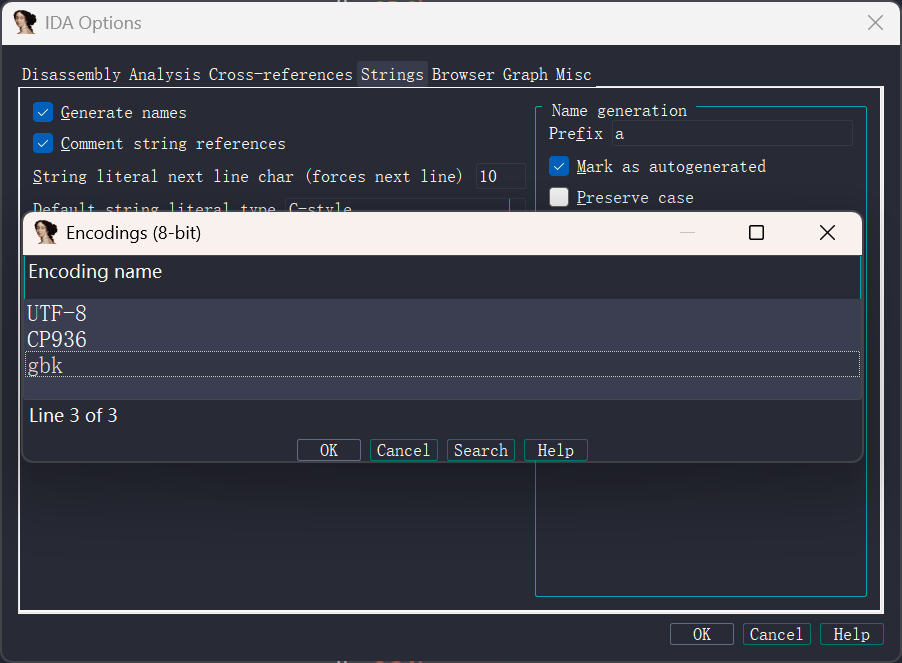902x663 pixels.
Task: Click OK in IDA Options window
Action: tap(702, 634)
